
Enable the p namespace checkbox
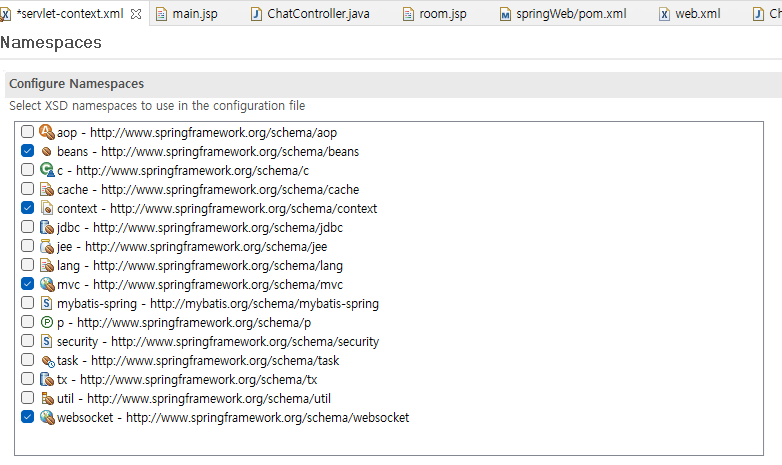[27, 322]
